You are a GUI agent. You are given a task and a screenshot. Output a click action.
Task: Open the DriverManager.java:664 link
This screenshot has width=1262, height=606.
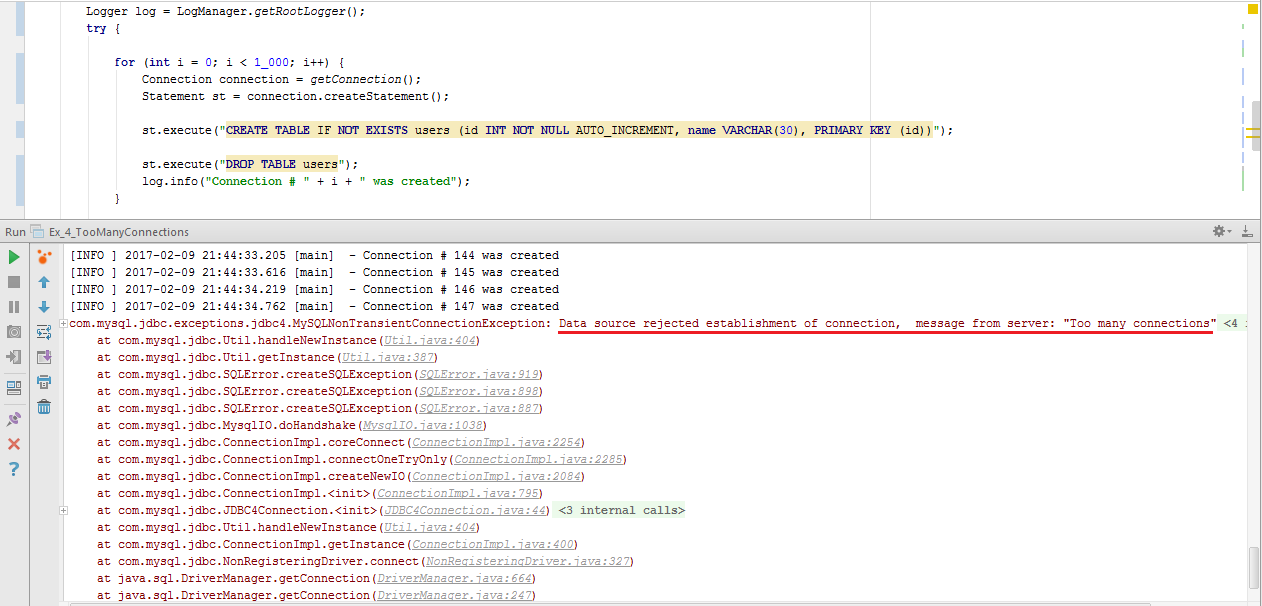coord(454,579)
